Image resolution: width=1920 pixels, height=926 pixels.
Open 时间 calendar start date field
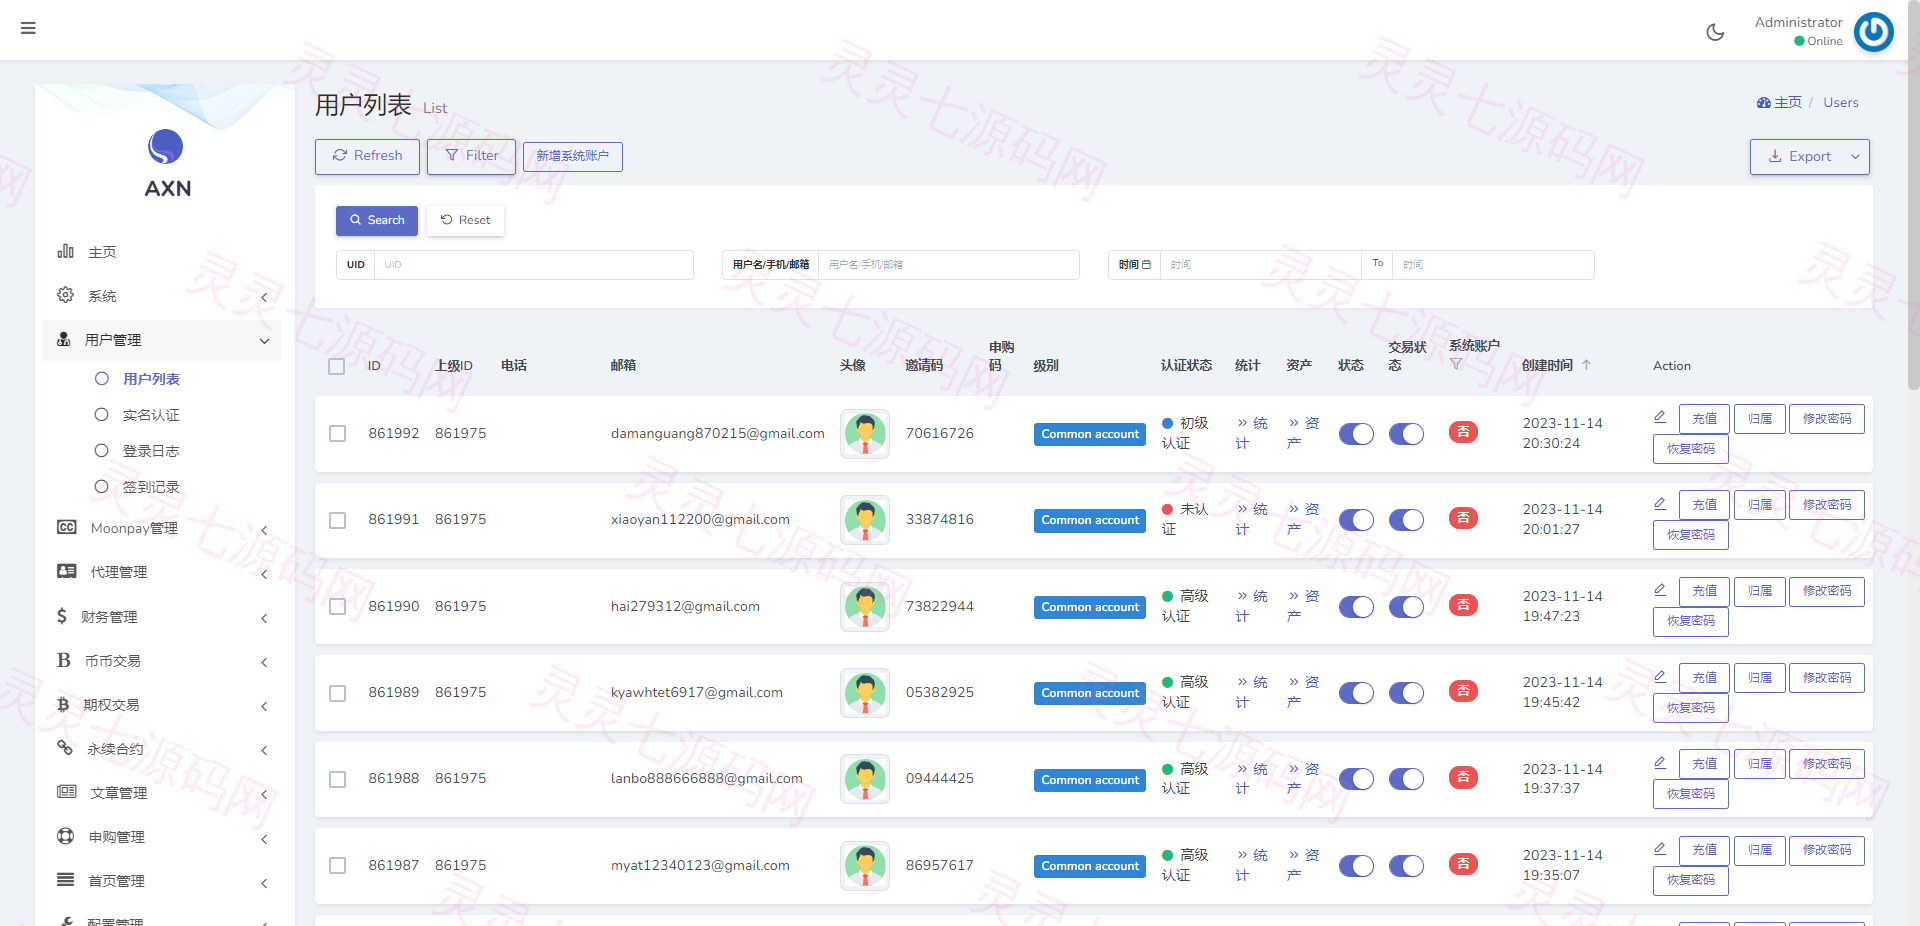click(x=1260, y=265)
